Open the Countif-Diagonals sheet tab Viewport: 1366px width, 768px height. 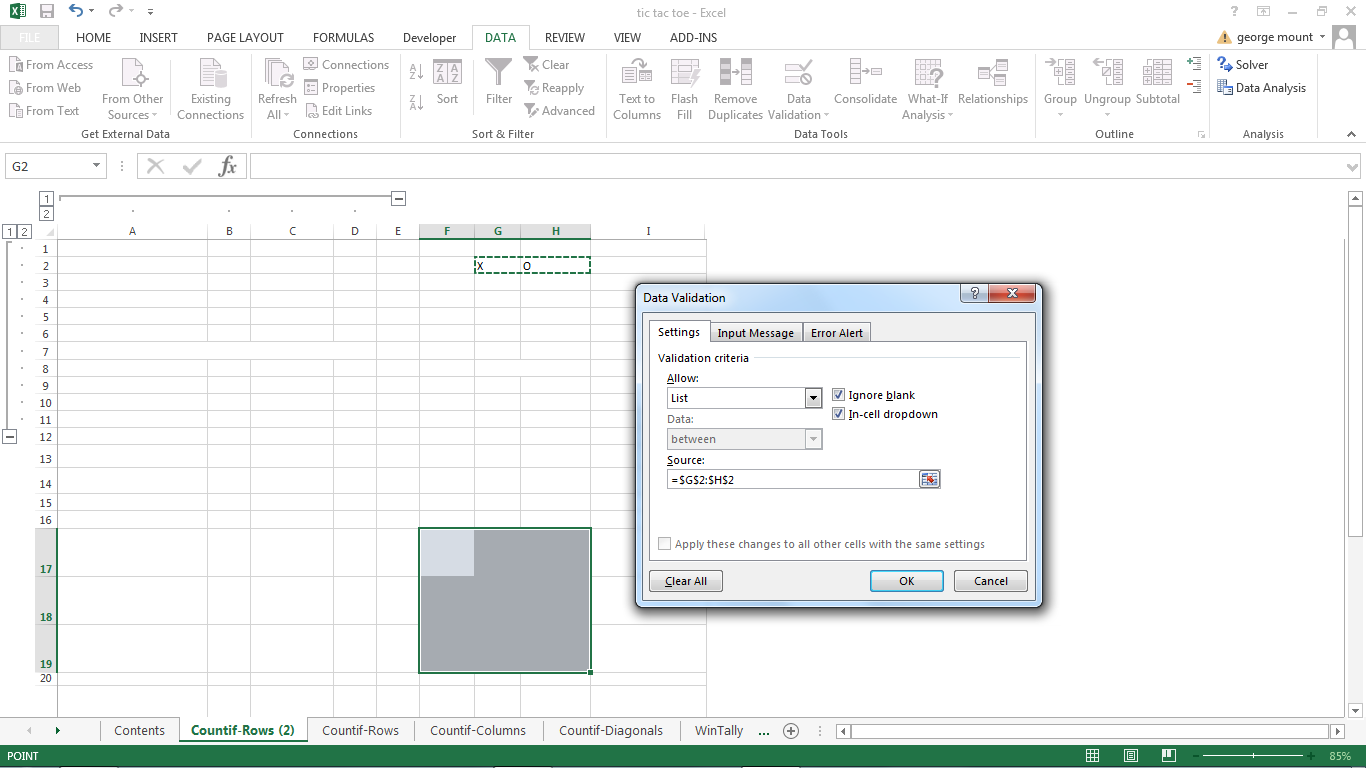[x=610, y=731]
